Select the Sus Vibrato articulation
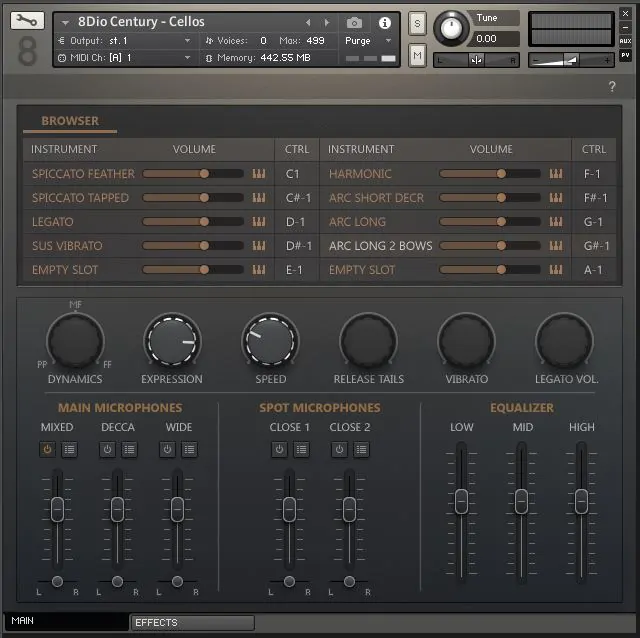 [x=67, y=246]
